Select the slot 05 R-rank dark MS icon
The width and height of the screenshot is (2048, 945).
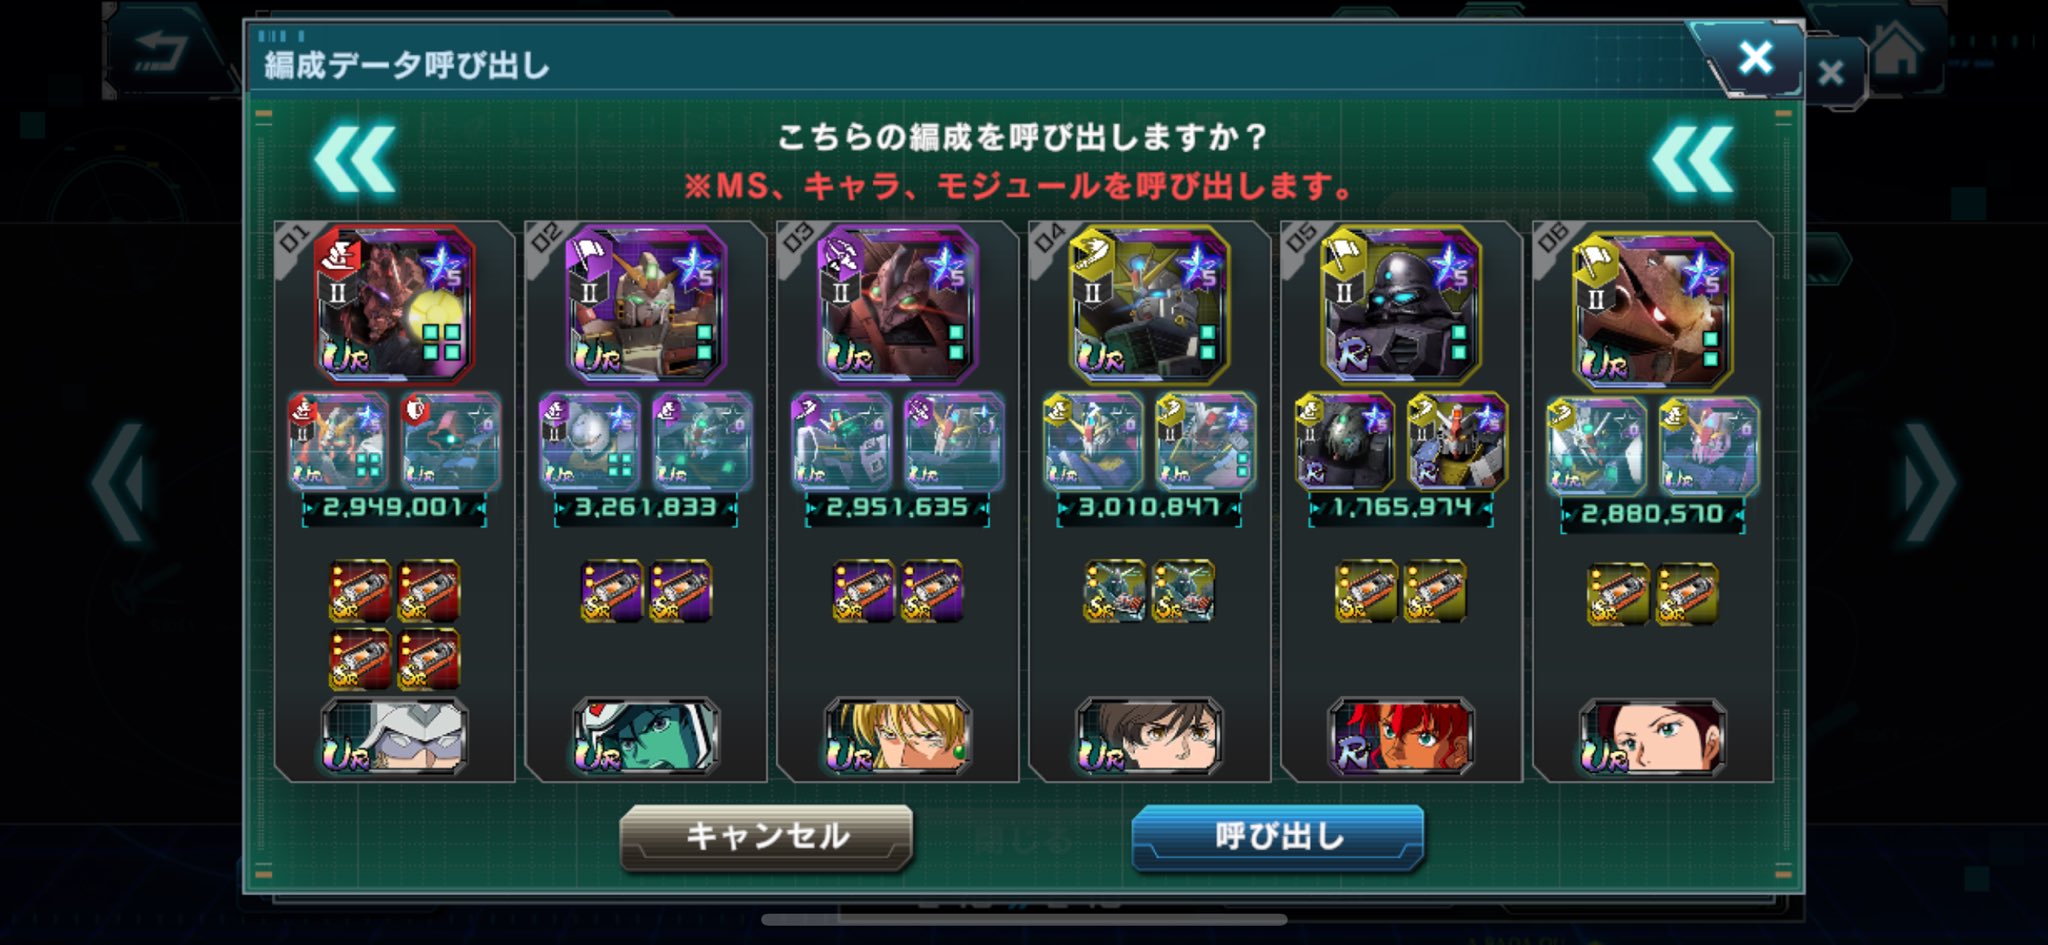pyautogui.click(x=1401, y=304)
